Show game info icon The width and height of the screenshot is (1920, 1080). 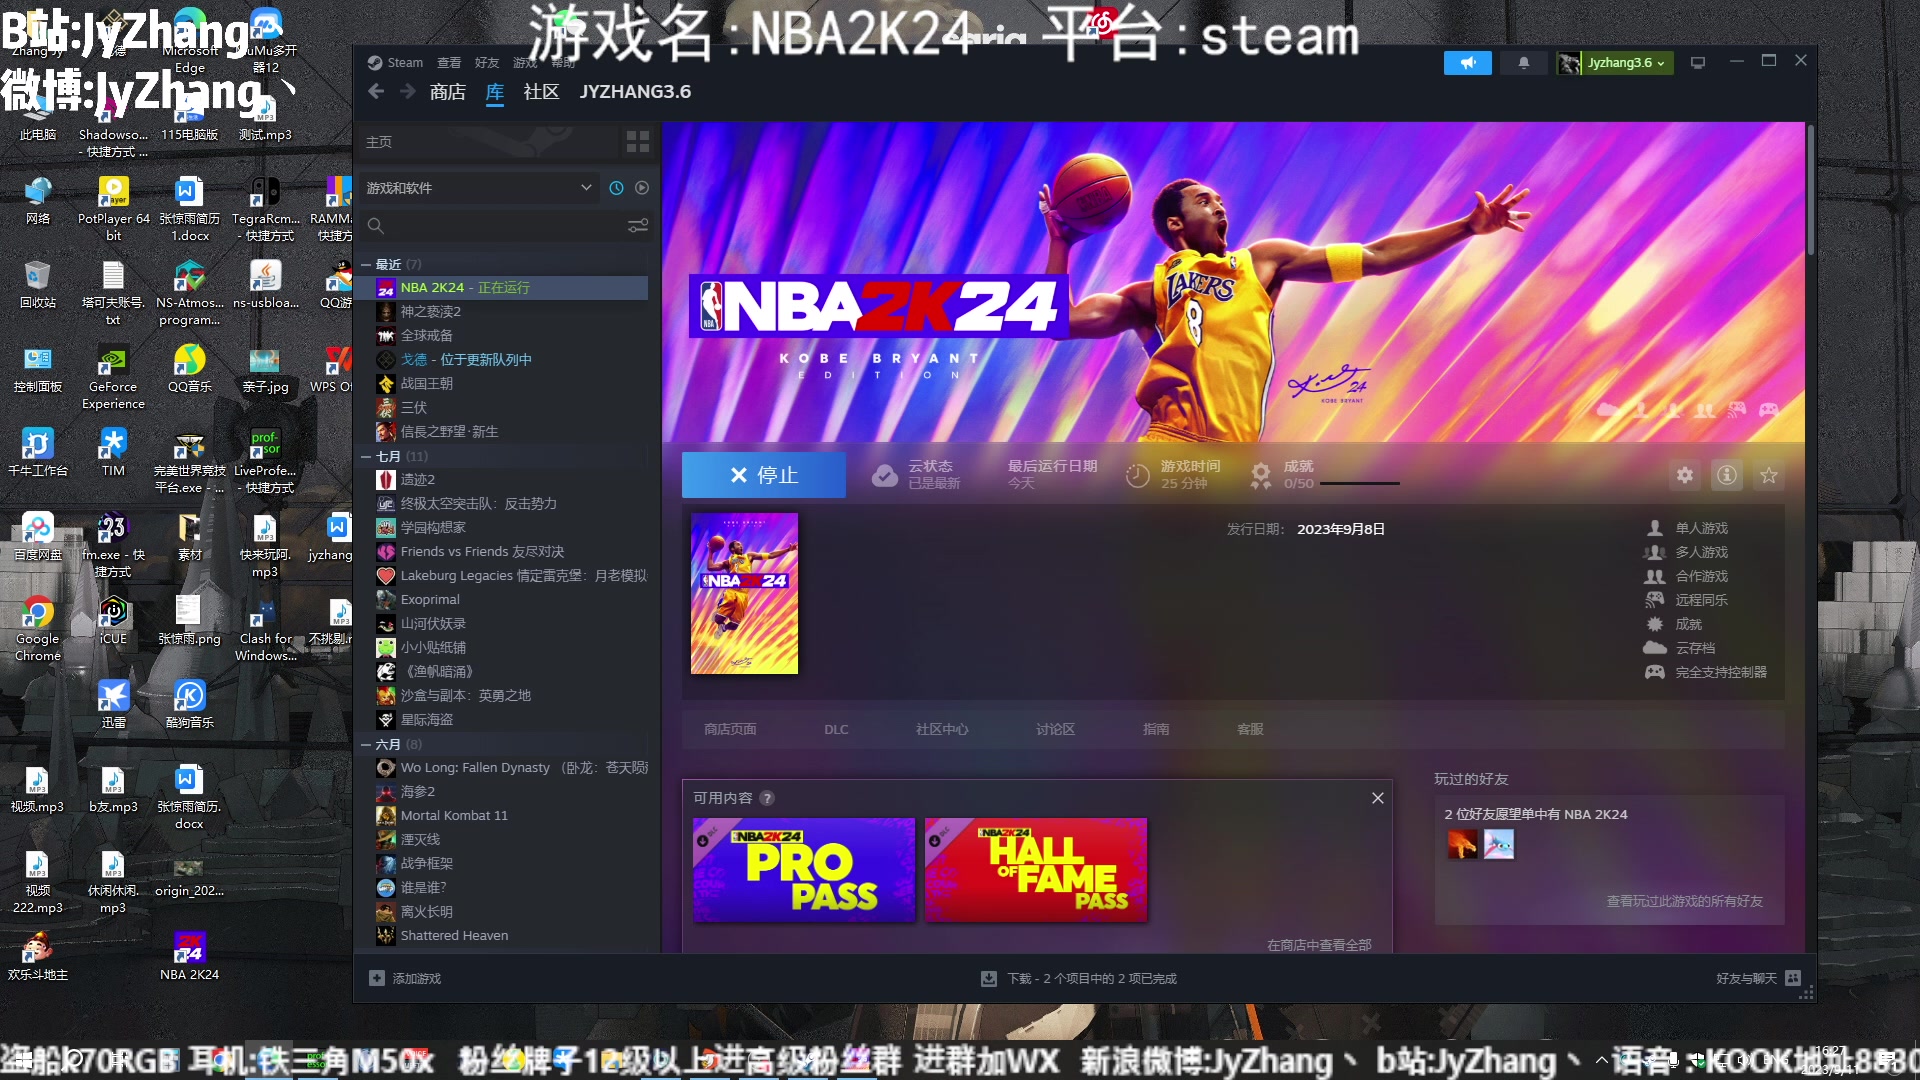point(1727,475)
